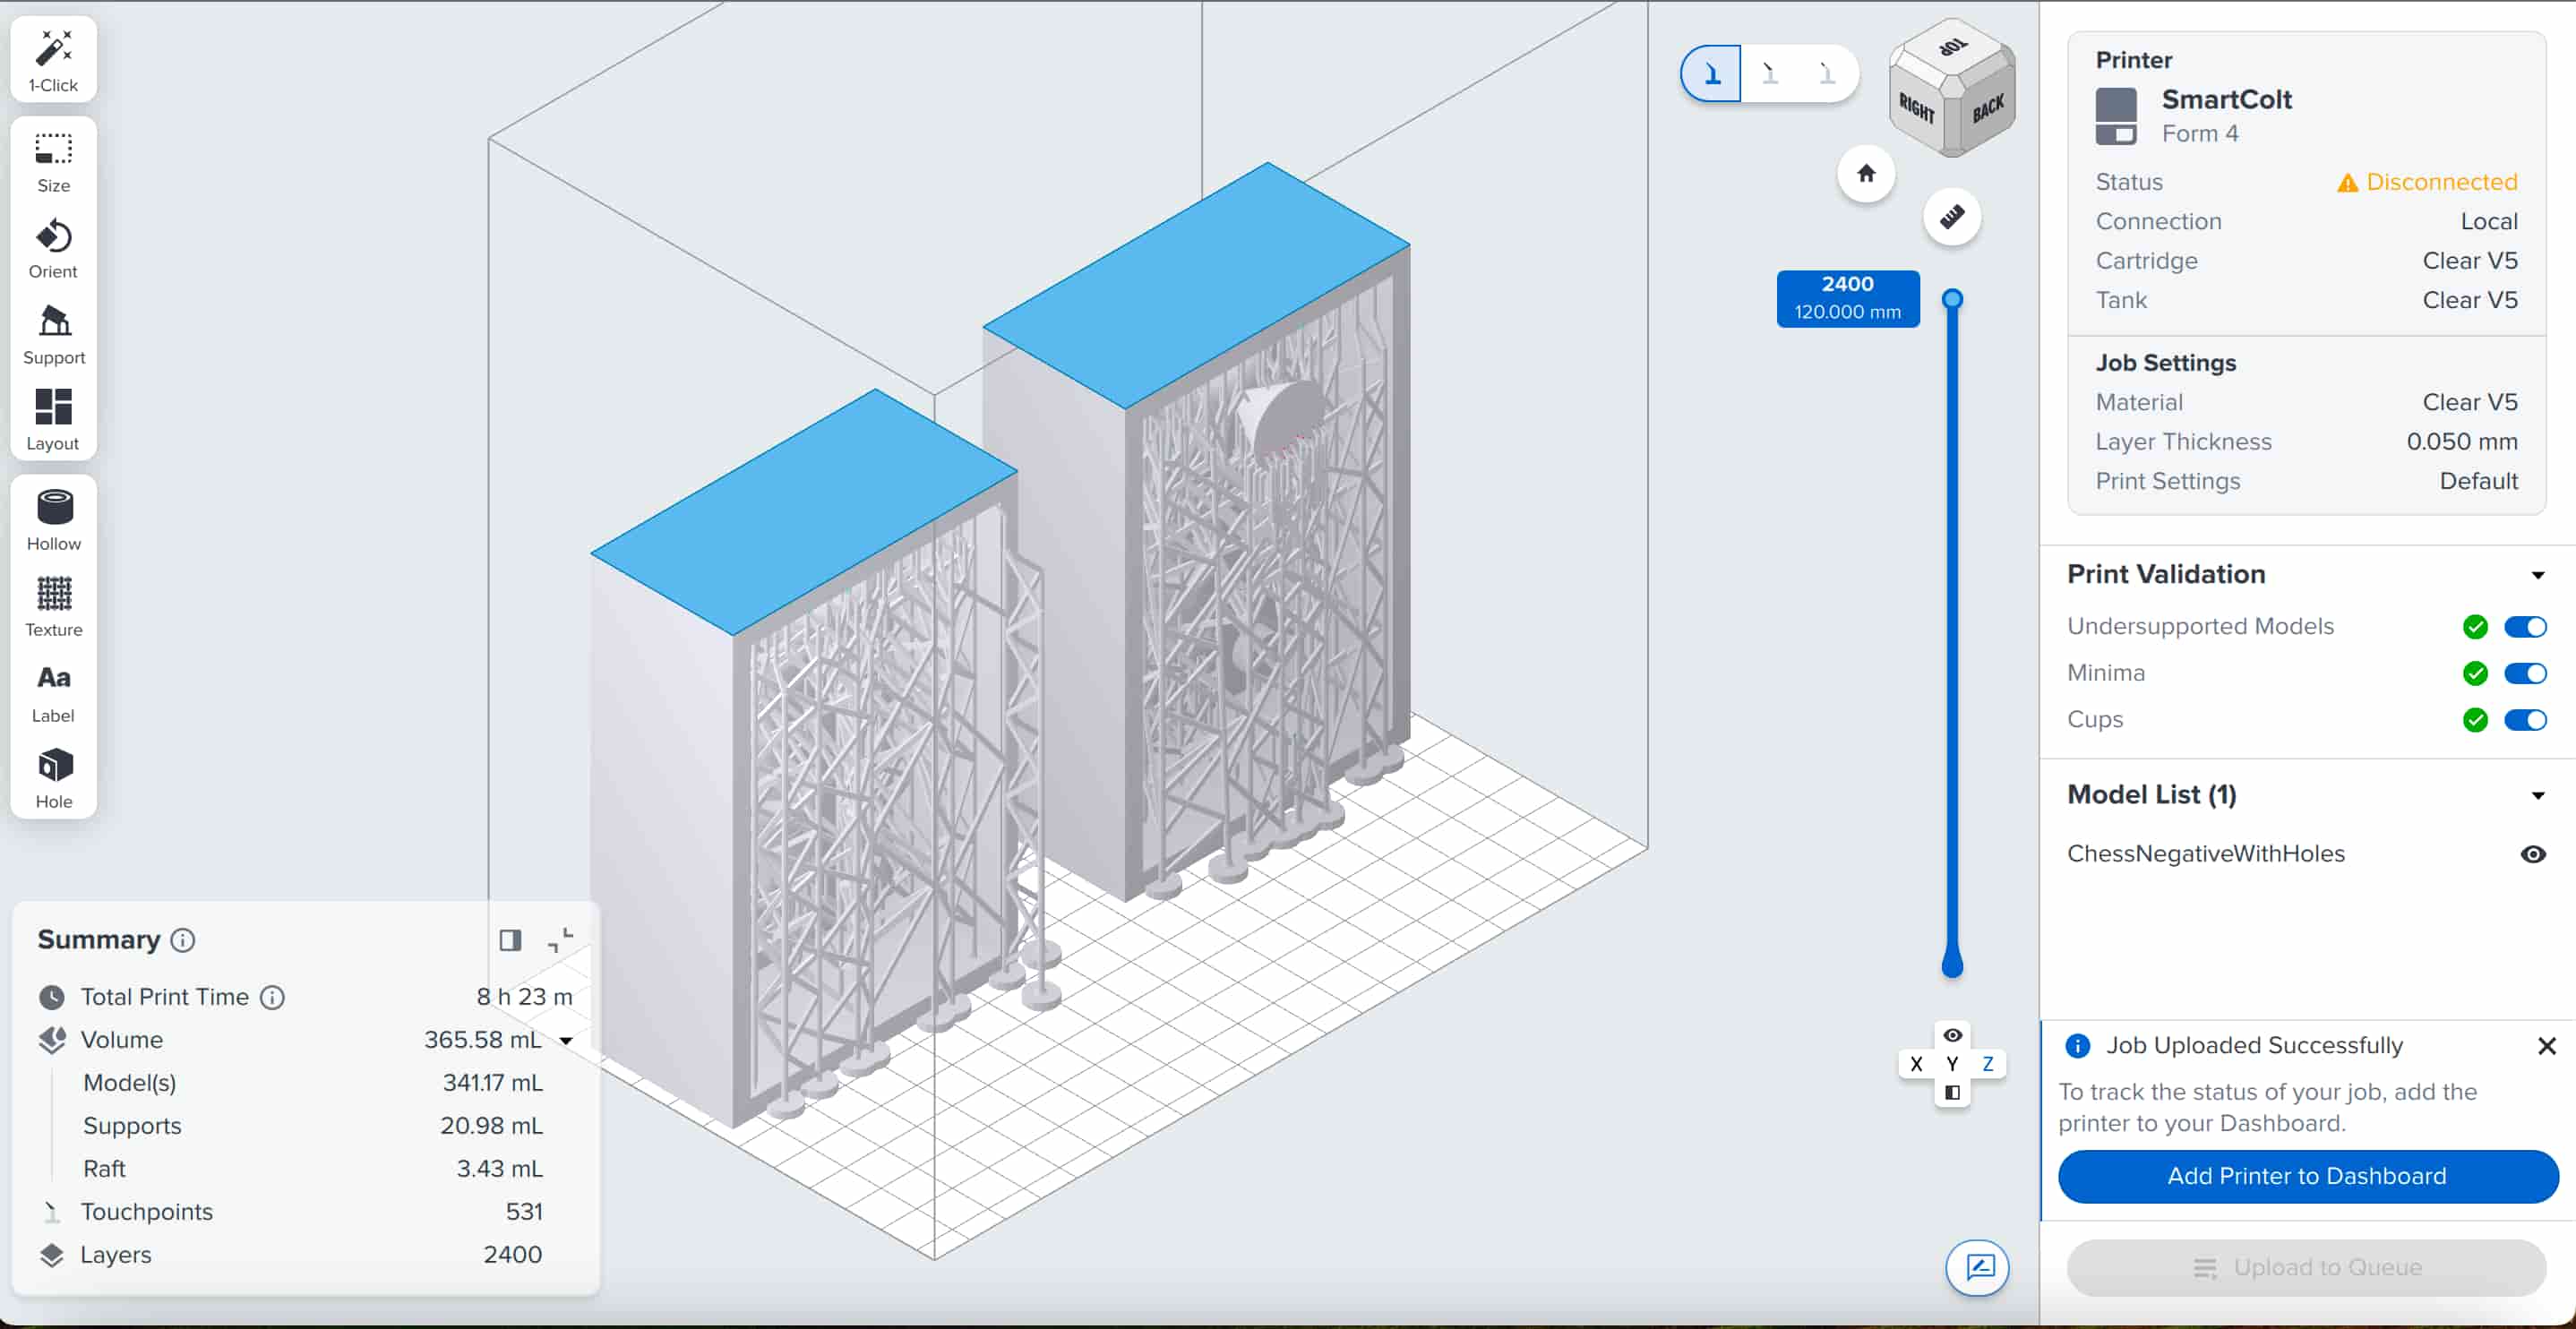This screenshot has width=2576, height=1329.
Task: Dismiss the Job Uploaded Successfully notification
Action: [x=2546, y=1046]
